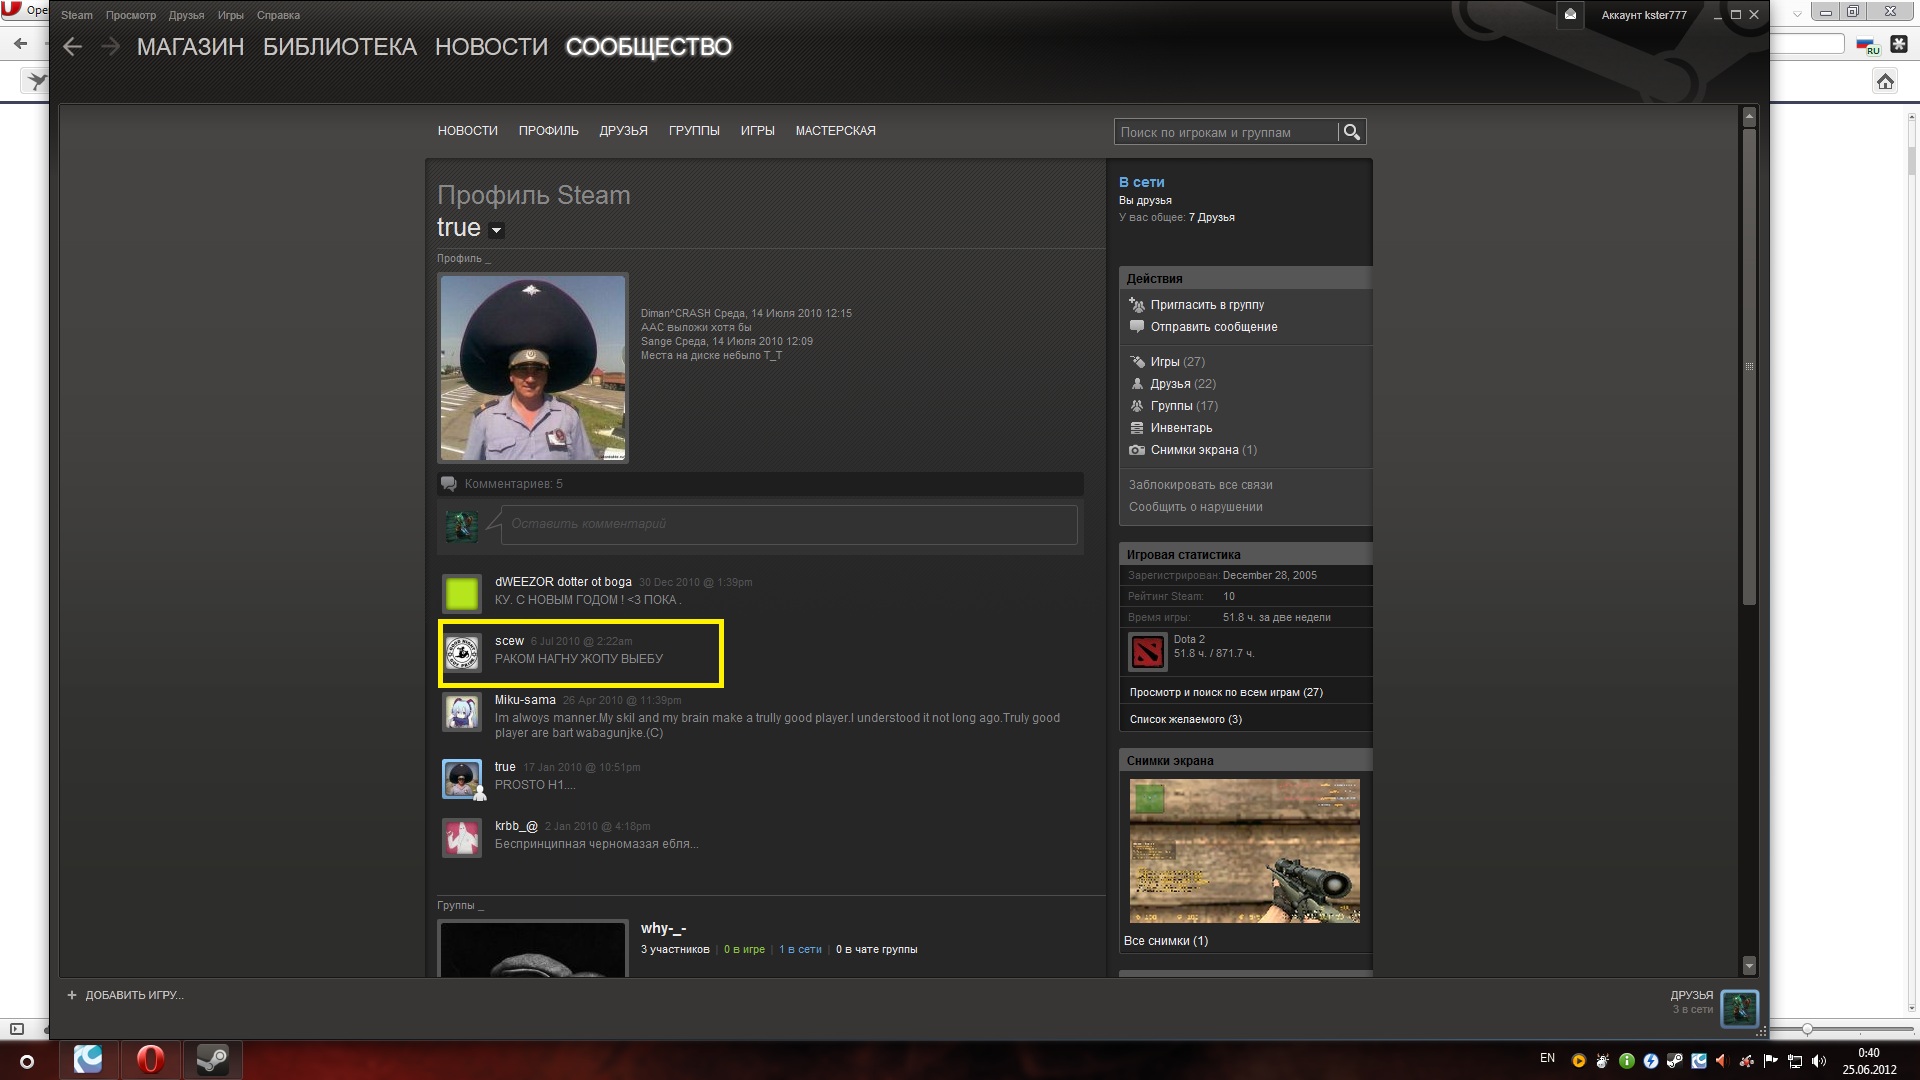Image resolution: width=1920 pixels, height=1080 pixels.
Task: Open the Dota 2 game icon
Action: (1147, 652)
